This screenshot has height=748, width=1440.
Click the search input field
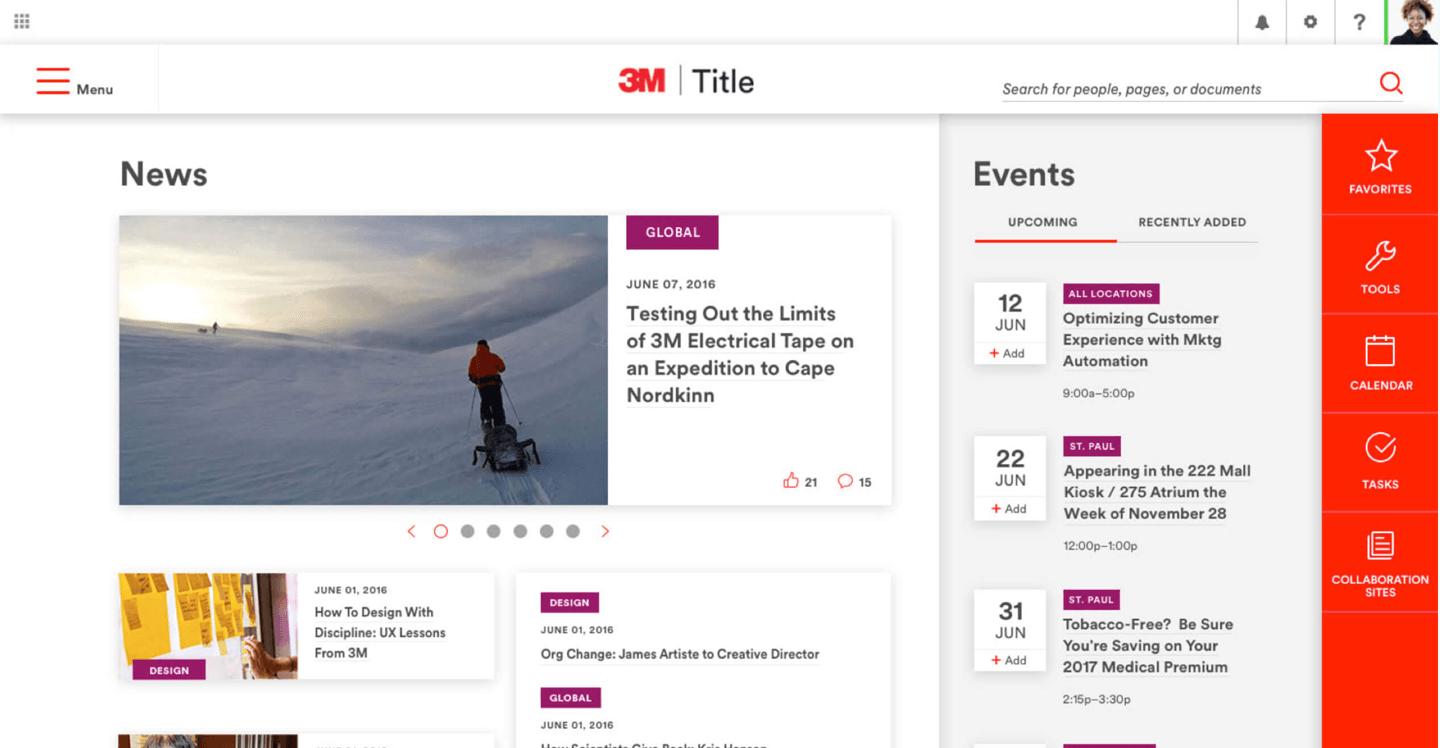[1180, 89]
